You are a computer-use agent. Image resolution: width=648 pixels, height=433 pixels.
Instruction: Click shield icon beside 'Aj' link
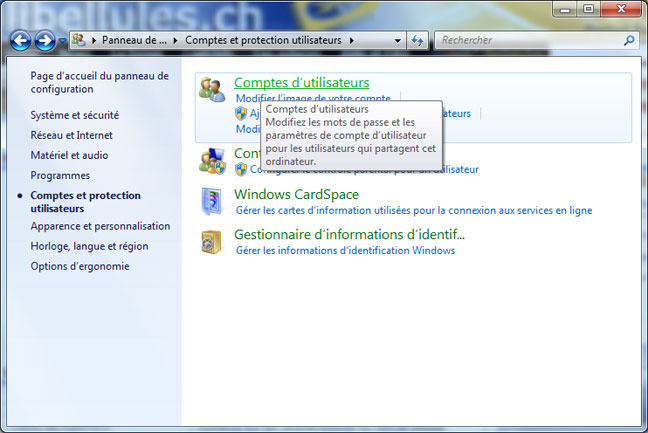[241, 113]
